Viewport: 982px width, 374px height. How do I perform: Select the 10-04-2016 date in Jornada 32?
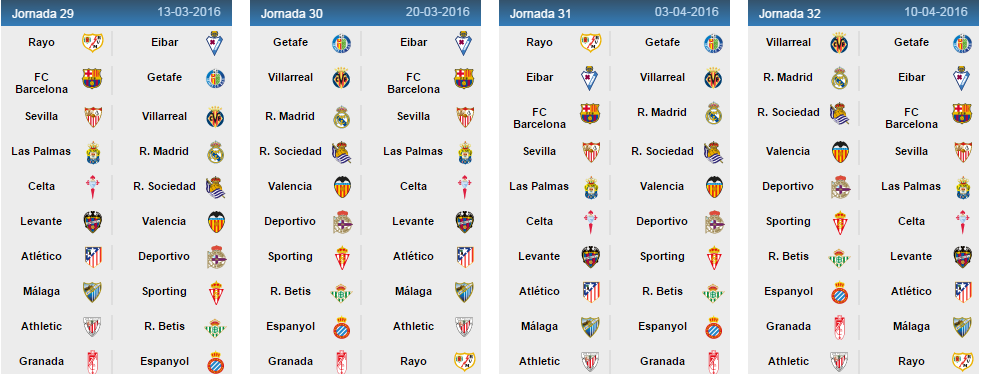coord(936,12)
